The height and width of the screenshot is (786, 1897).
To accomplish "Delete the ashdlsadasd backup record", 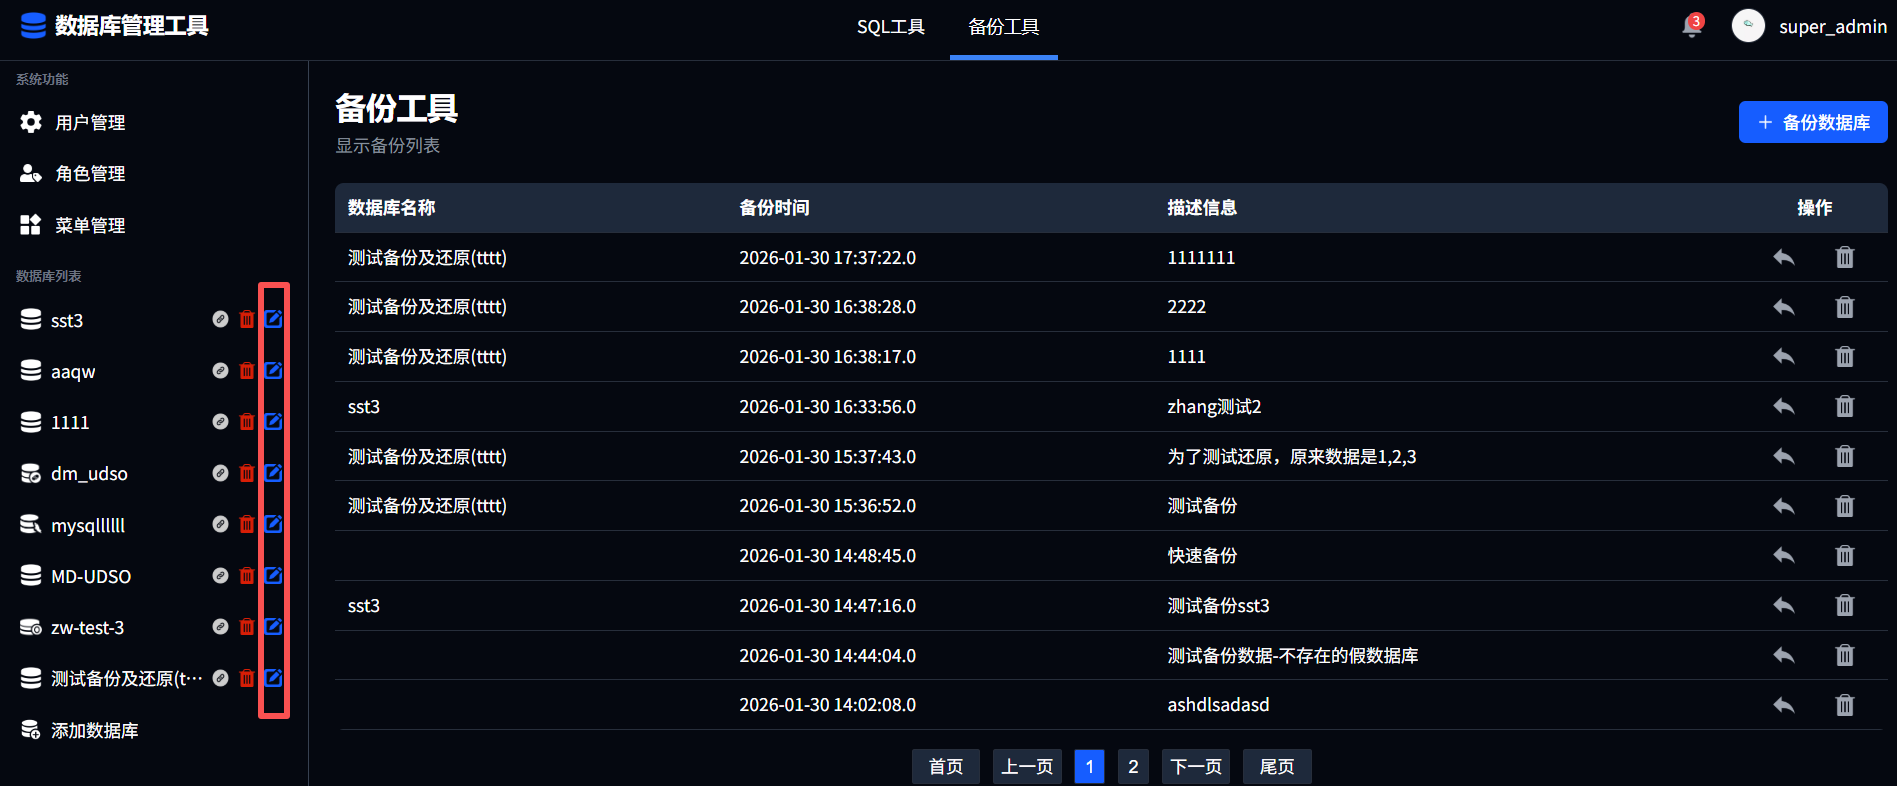I will [x=1844, y=705].
